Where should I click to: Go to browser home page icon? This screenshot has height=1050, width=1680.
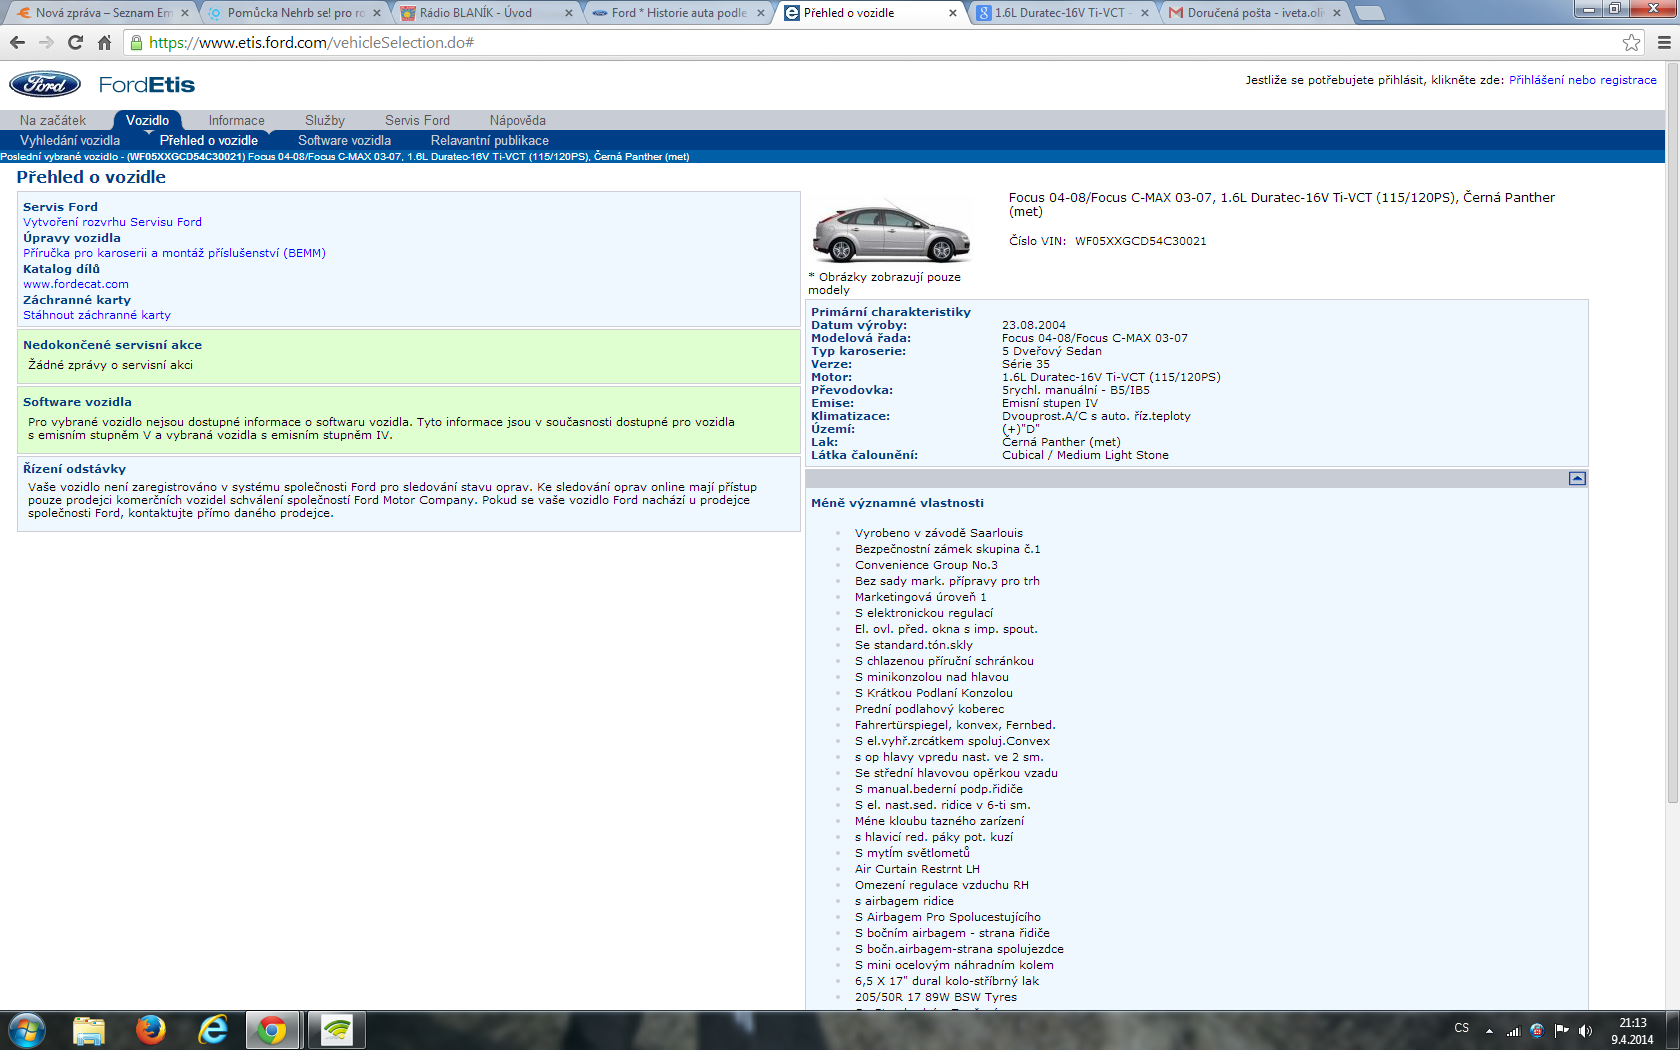104,42
